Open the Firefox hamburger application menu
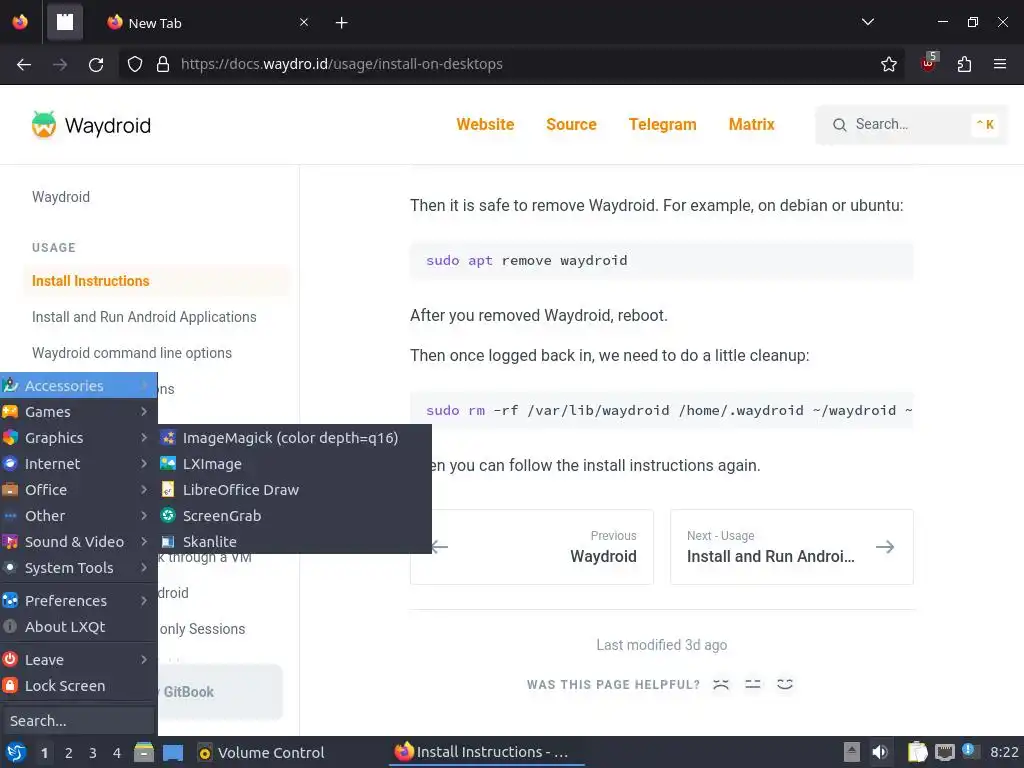 click(x=999, y=64)
